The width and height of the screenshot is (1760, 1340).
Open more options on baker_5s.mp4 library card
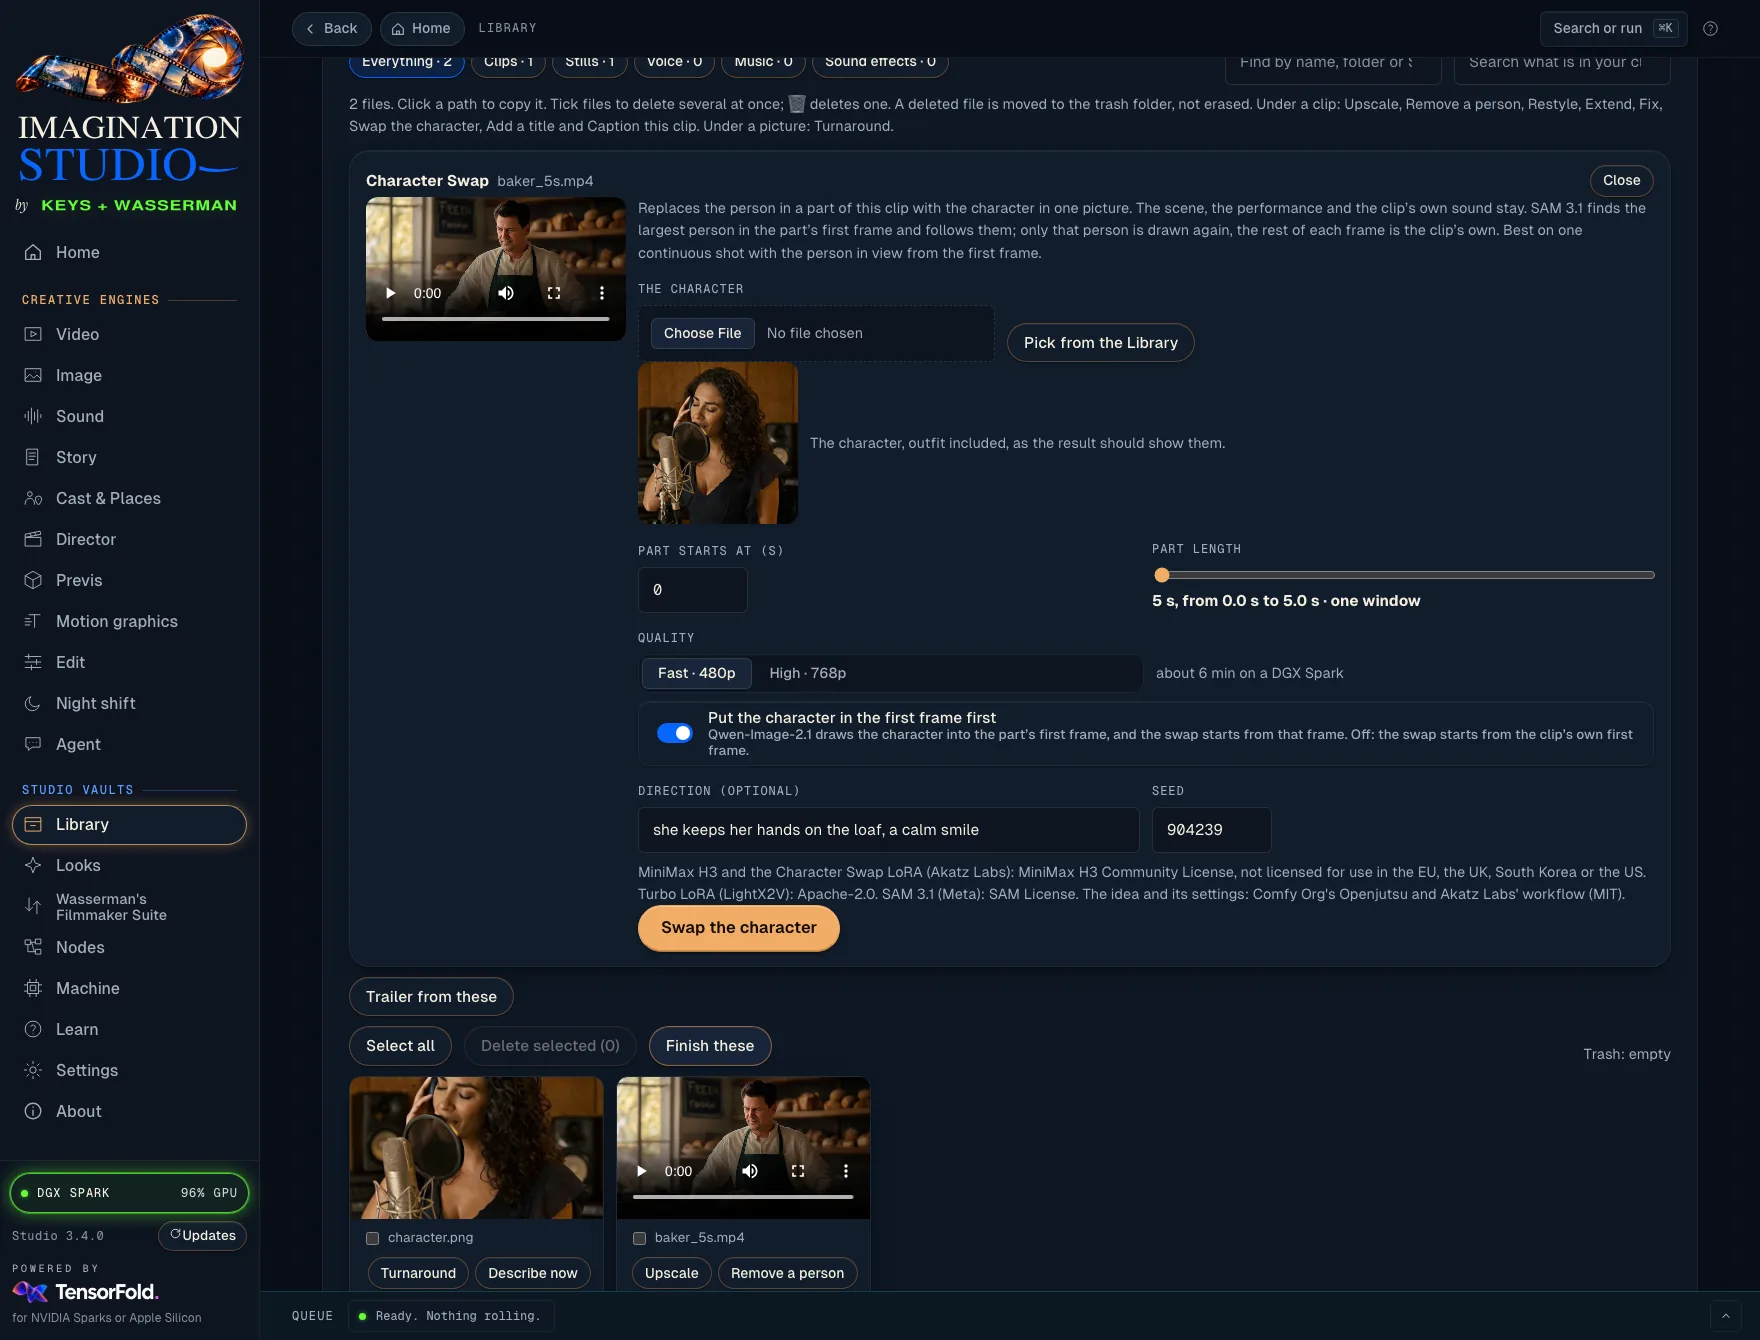click(x=846, y=1171)
